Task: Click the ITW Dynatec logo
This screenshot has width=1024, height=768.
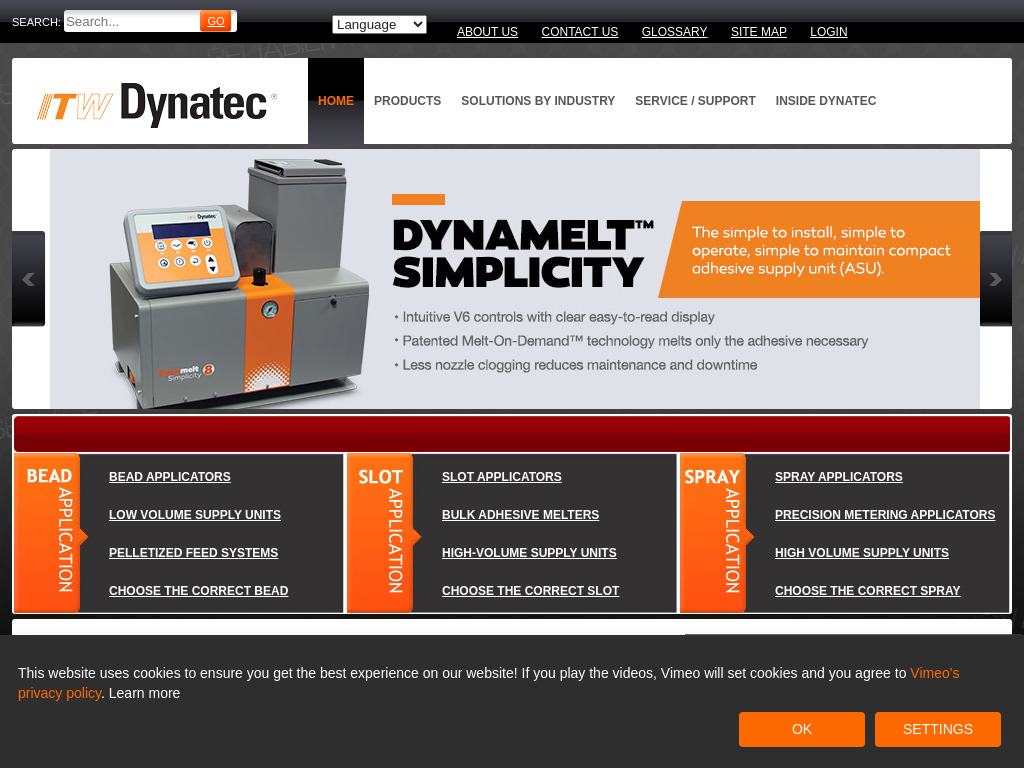Action: (157, 103)
